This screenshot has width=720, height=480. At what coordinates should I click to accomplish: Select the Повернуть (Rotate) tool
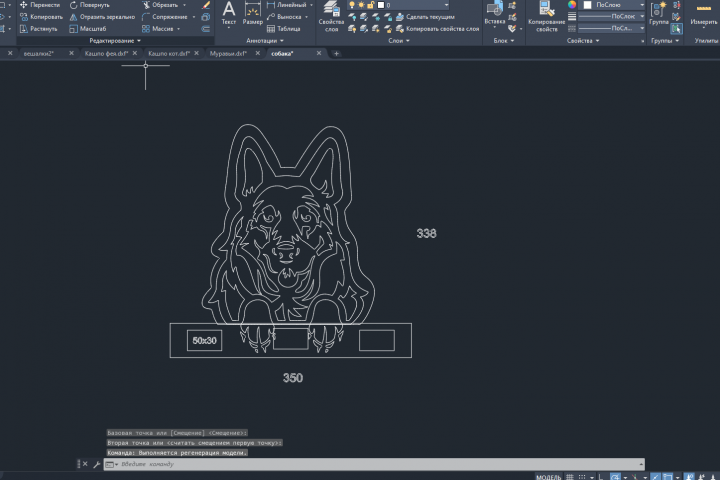(x=90, y=5)
